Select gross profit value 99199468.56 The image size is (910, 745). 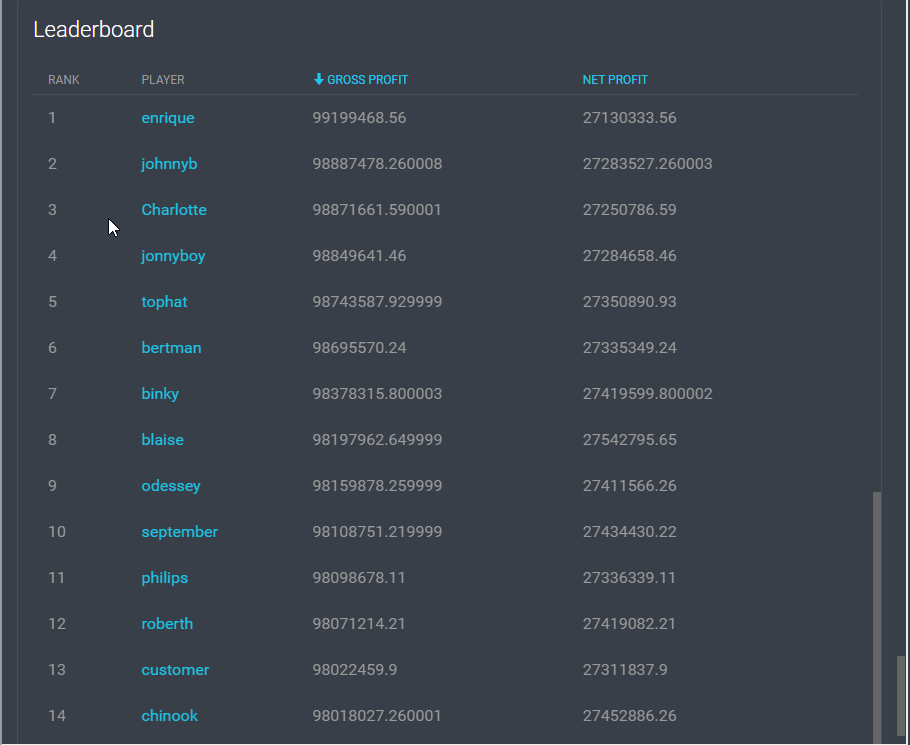pyautogui.click(x=359, y=118)
